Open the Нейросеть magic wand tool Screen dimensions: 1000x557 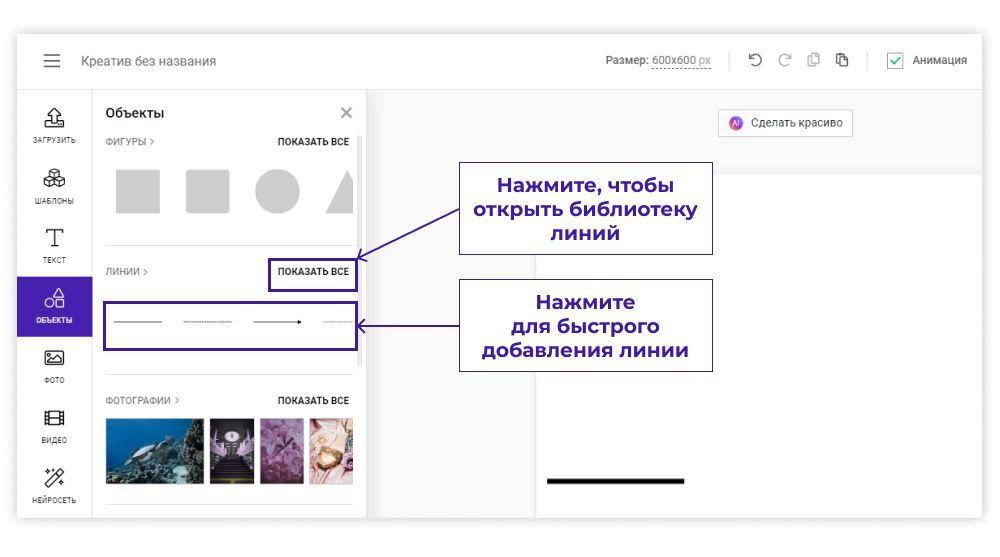54,486
